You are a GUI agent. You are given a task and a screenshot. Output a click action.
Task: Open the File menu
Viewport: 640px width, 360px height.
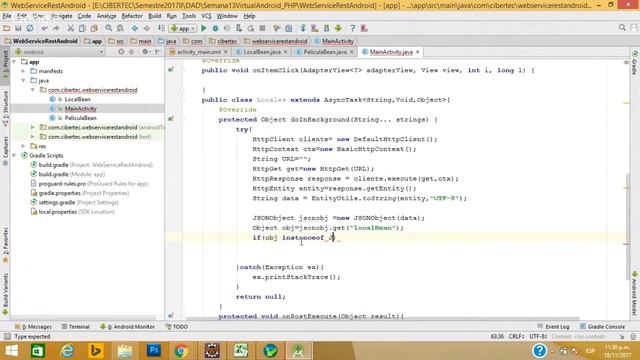coord(7,16)
